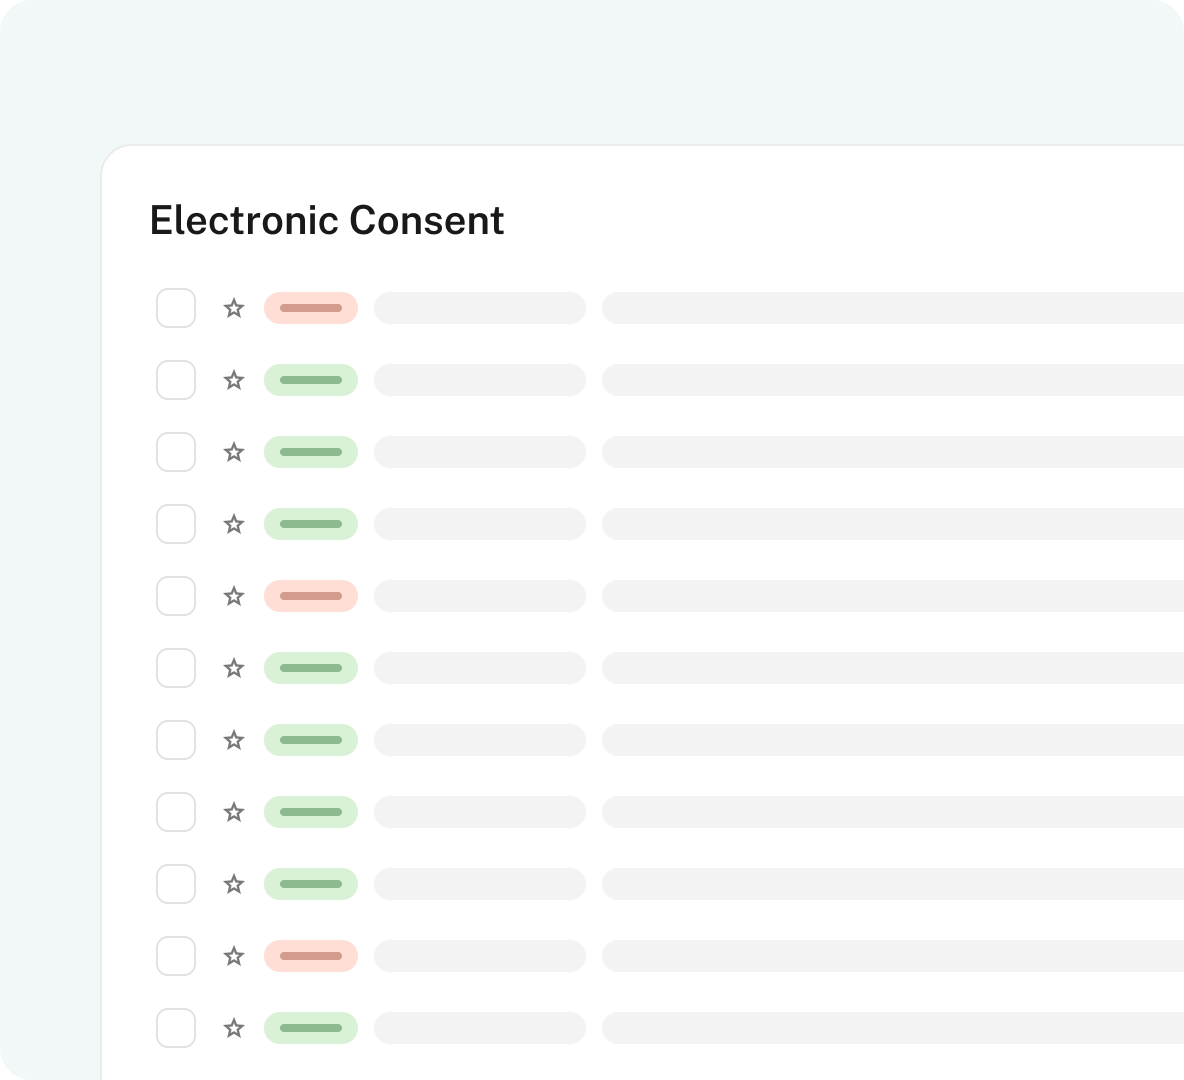Click the second row green status badge
This screenshot has width=1184, height=1080.
click(x=311, y=380)
